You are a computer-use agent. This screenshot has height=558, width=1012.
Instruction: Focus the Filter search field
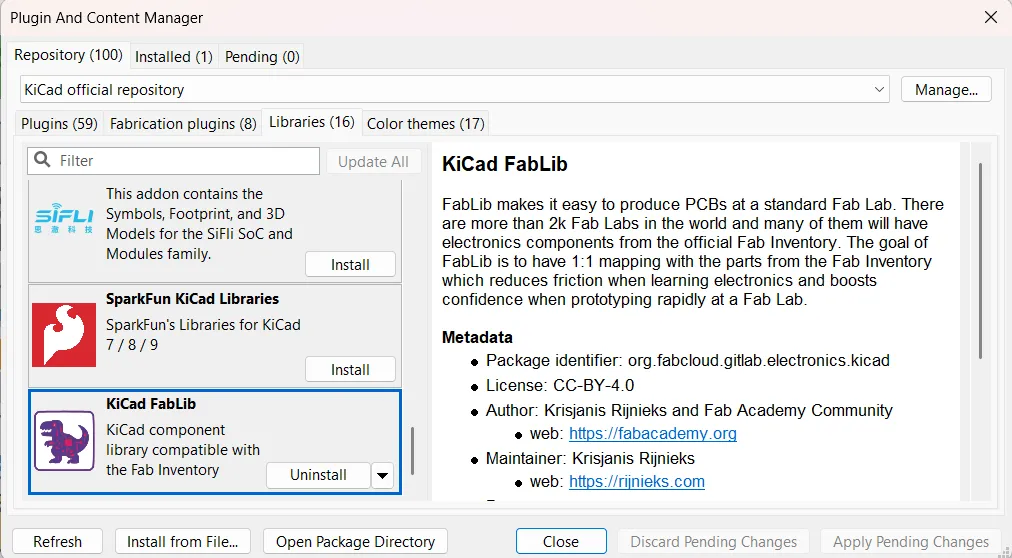tap(173, 161)
